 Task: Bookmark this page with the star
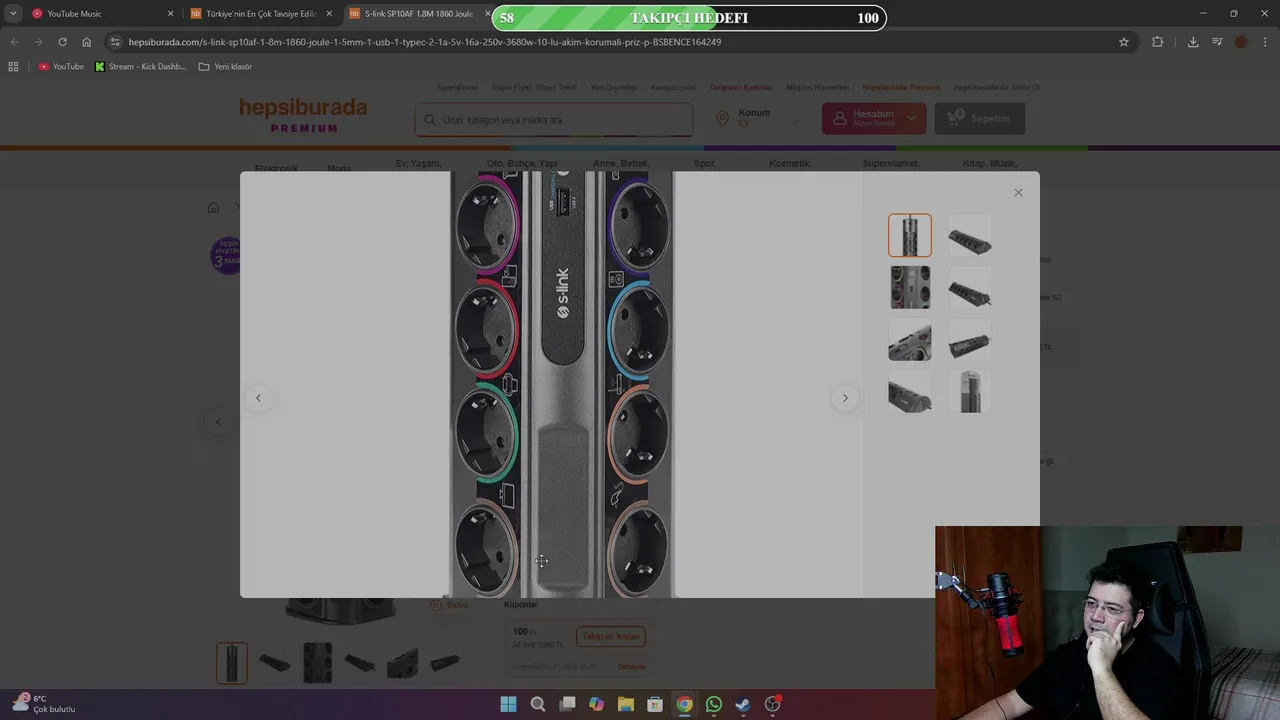(1124, 42)
